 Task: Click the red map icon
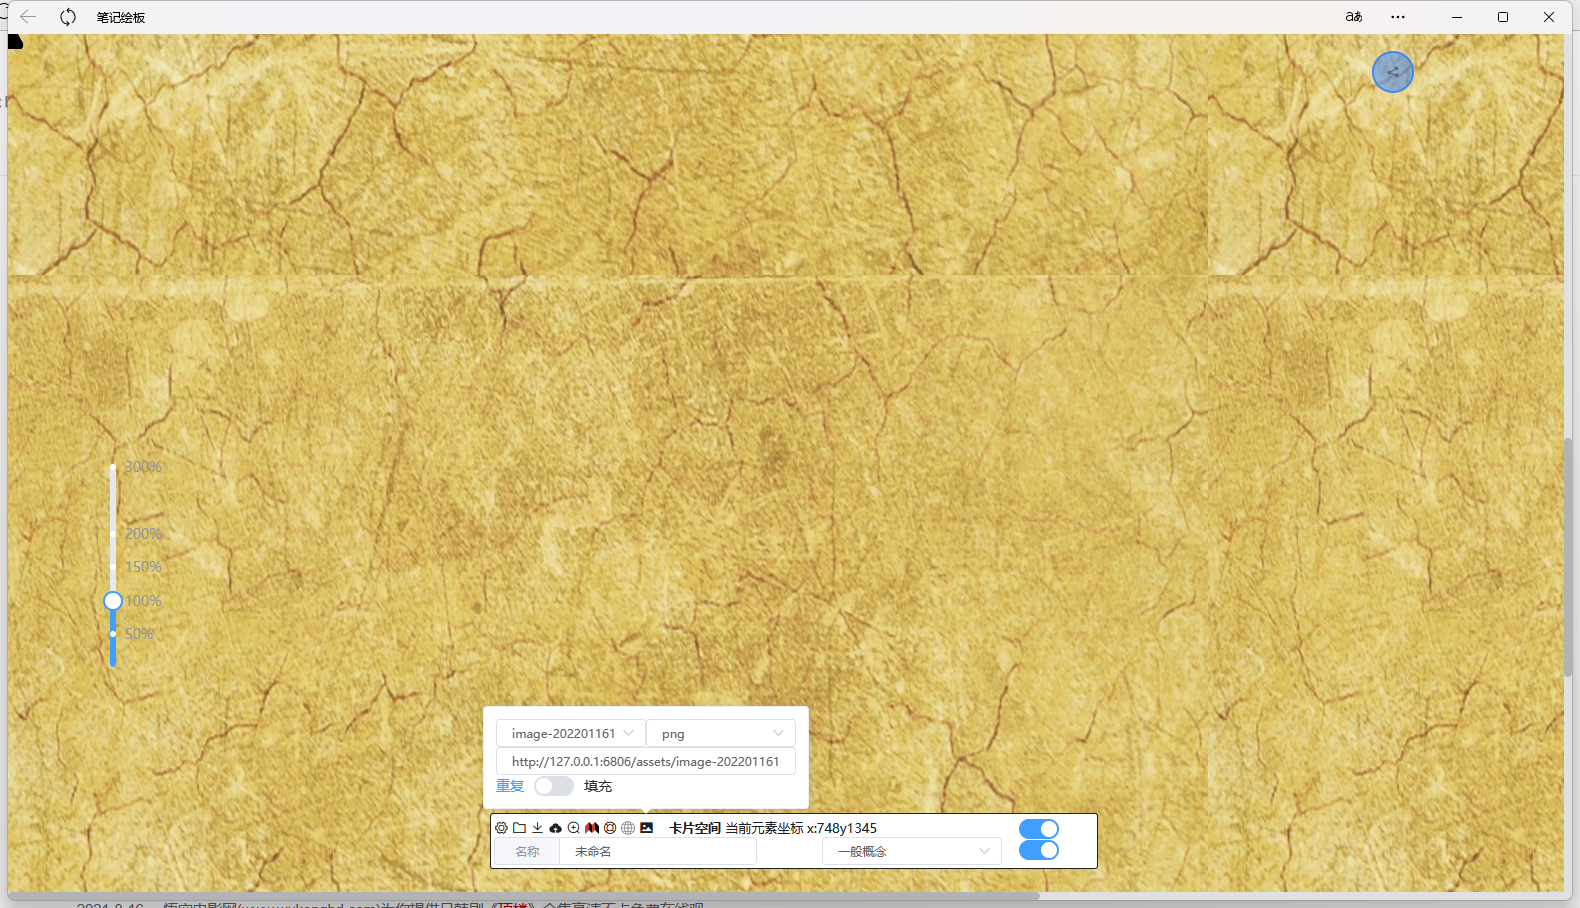[x=592, y=828]
